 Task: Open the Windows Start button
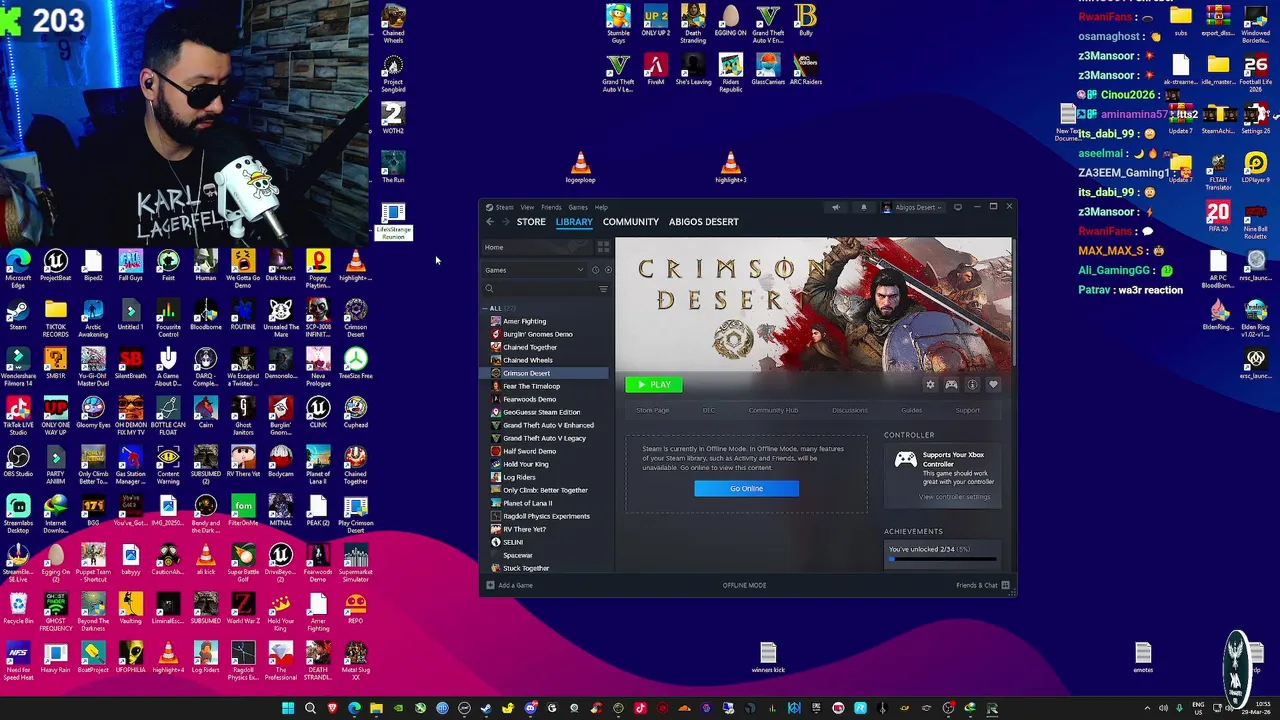288,708
